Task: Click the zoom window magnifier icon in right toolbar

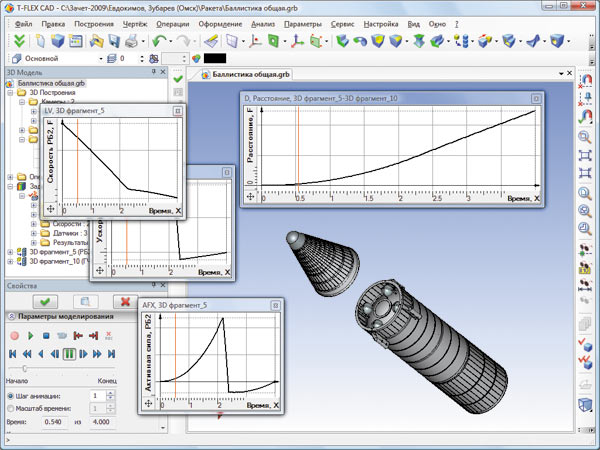Action: pos(584,137)
